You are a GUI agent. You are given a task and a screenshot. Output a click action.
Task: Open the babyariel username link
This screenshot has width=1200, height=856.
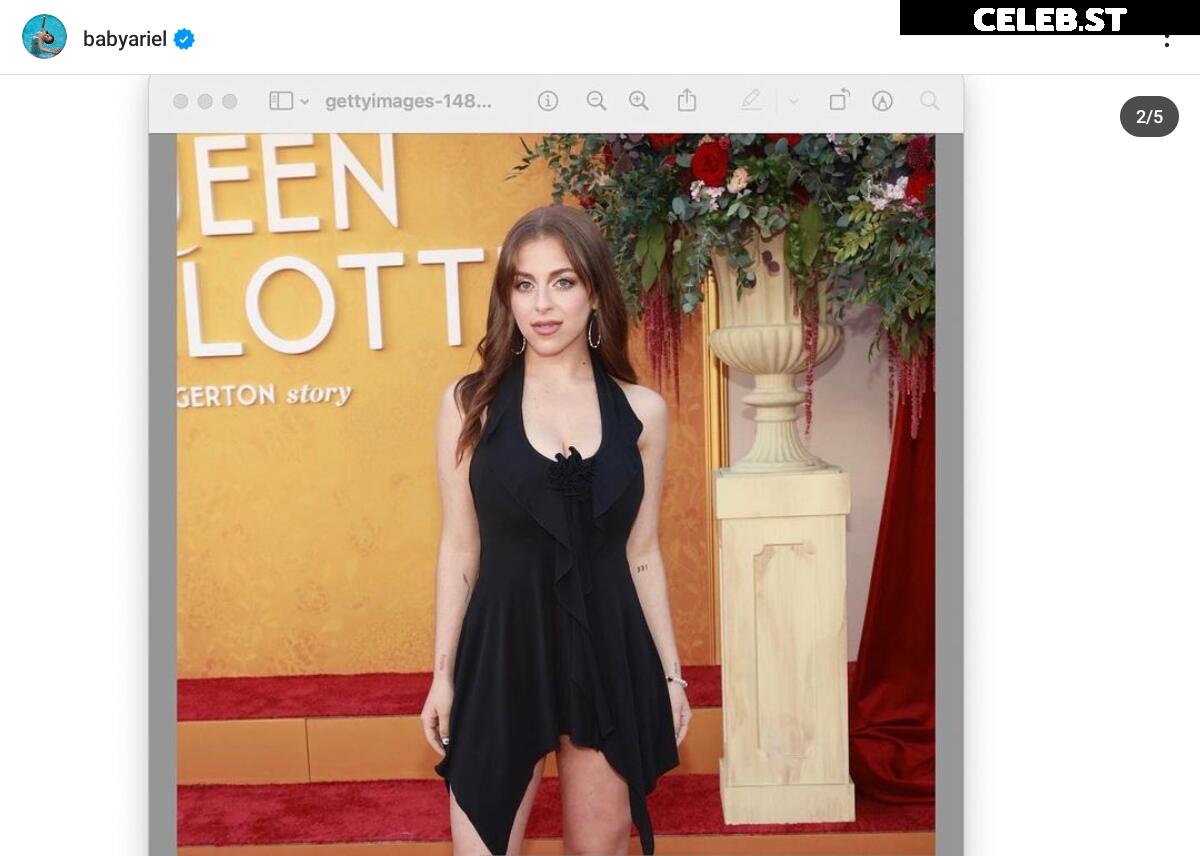[x=125, y=39]
